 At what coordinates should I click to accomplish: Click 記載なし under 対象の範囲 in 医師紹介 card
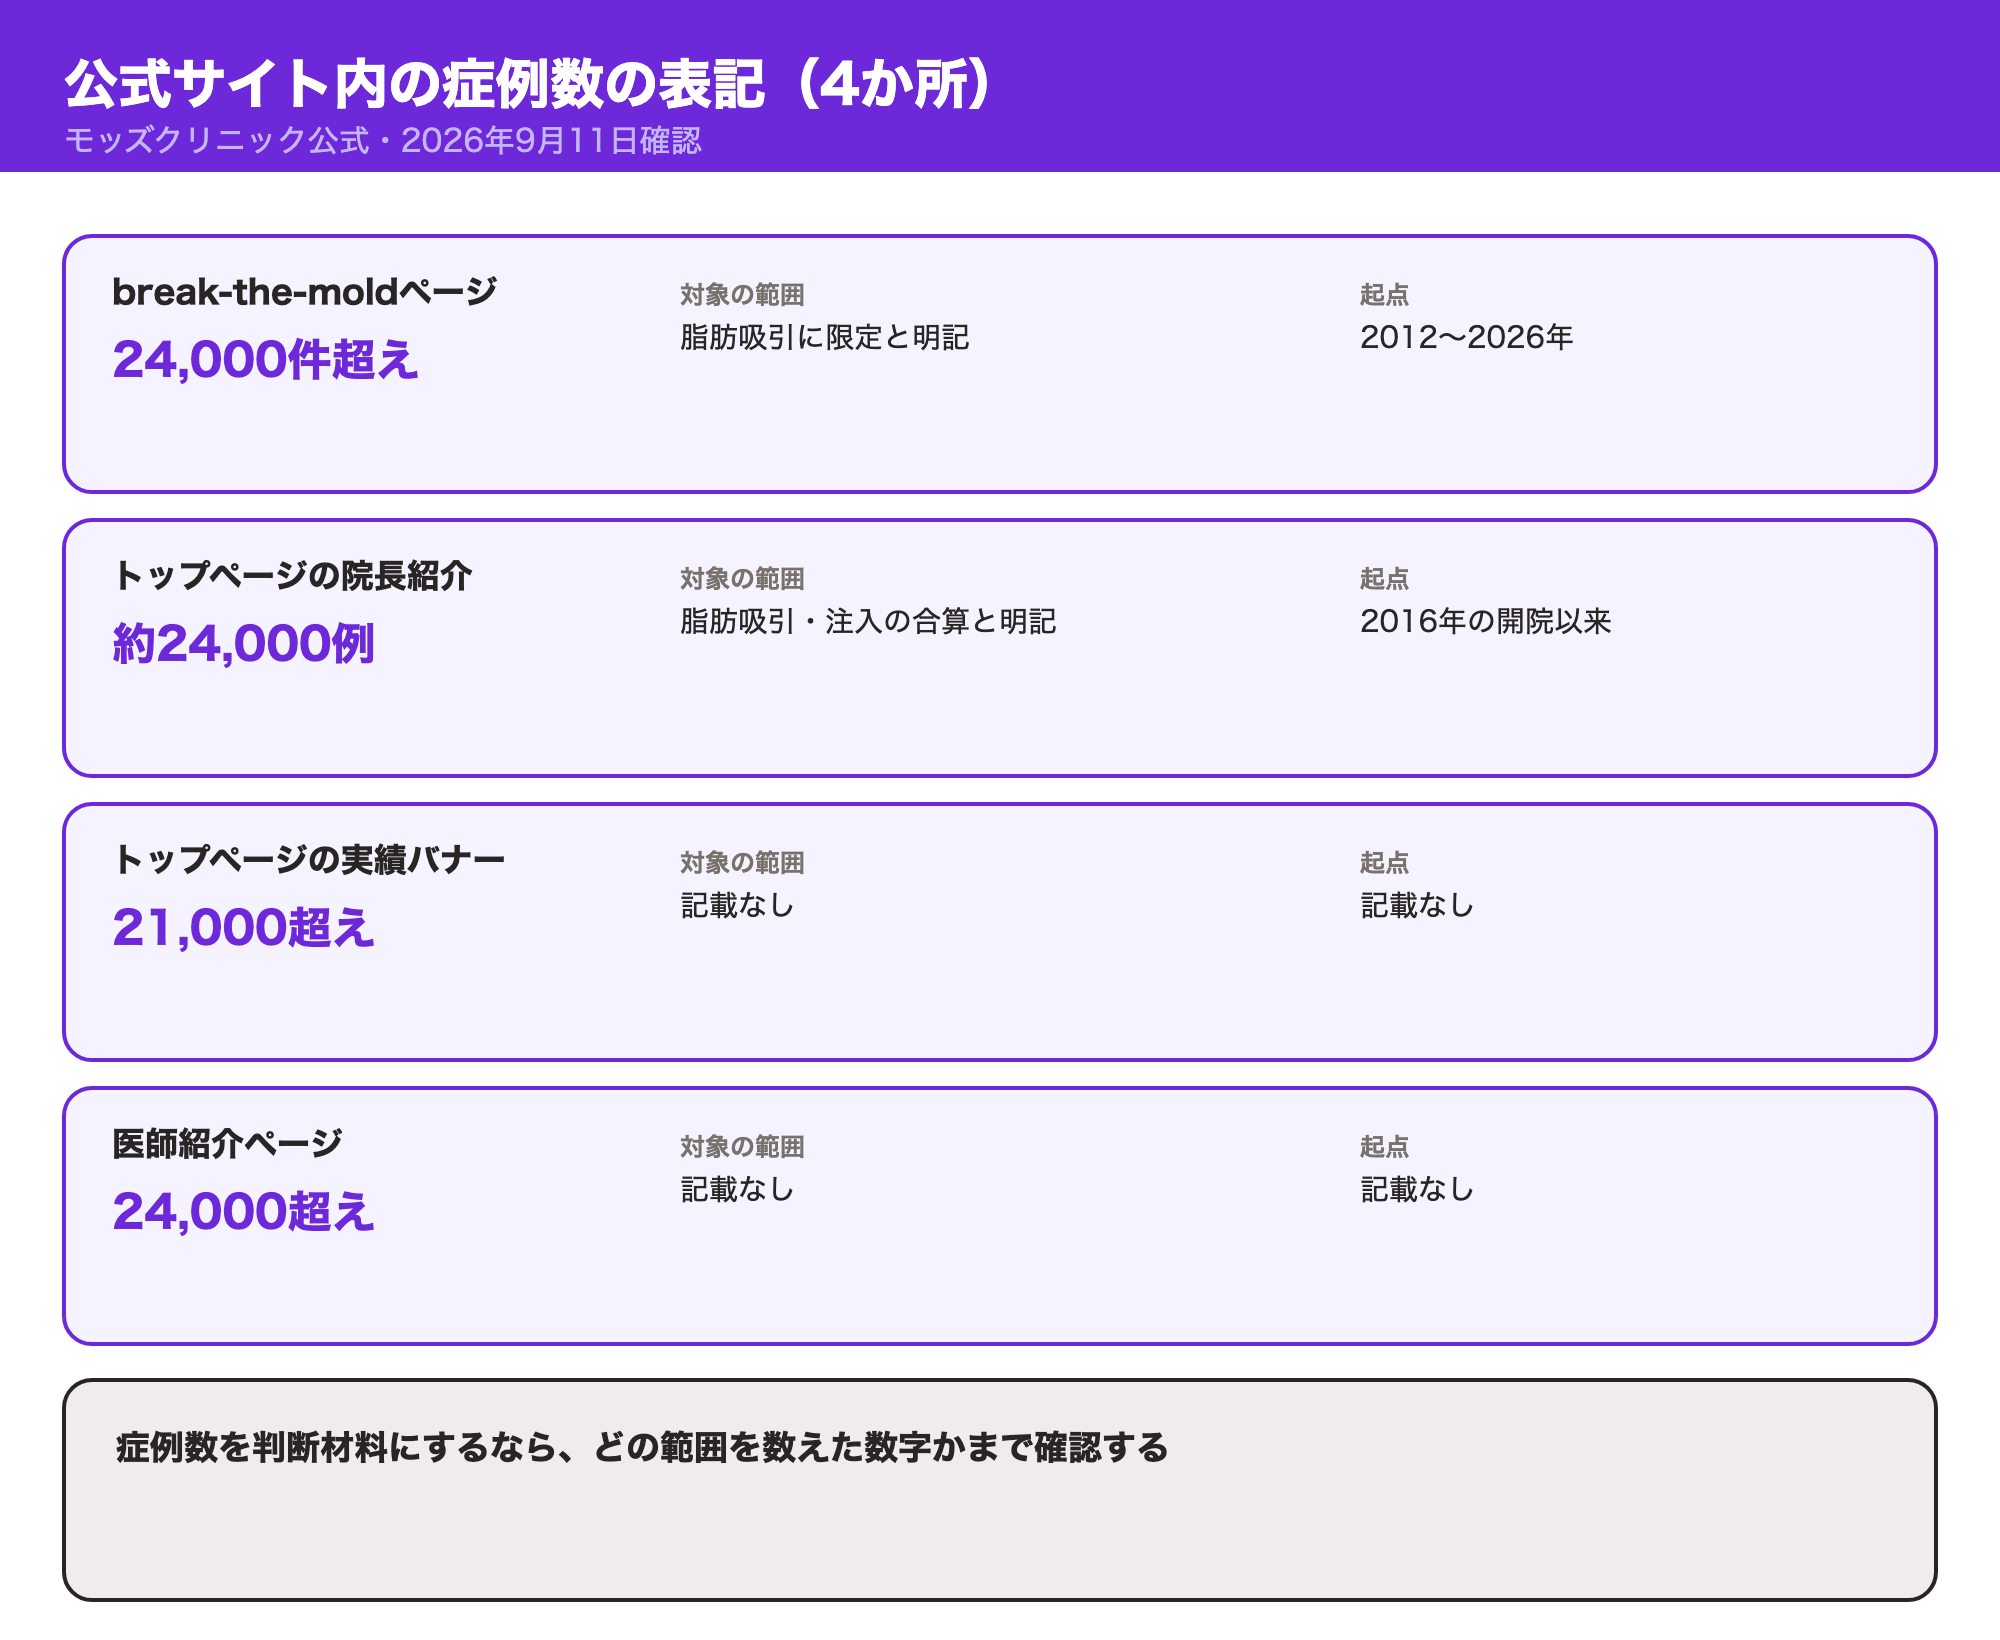(738, 1189)
